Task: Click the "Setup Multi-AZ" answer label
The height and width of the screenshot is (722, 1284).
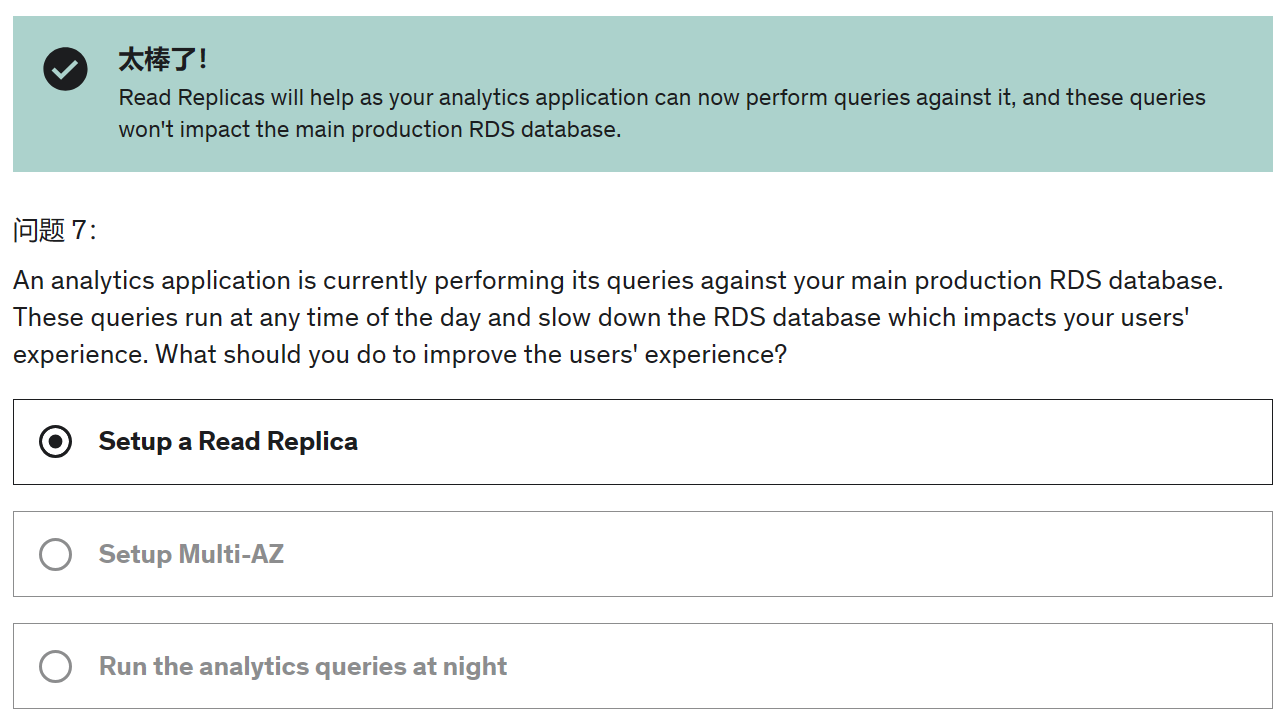Action: pyautogui.click(x=191, y=554)
